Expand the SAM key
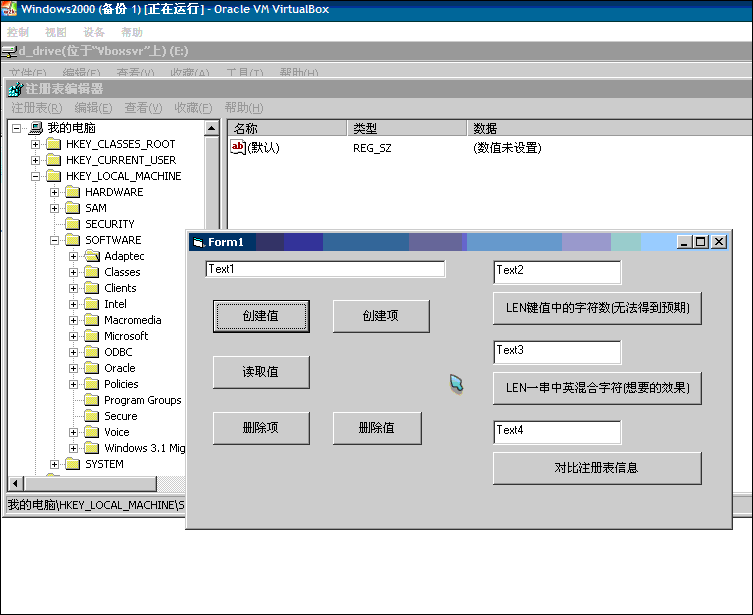 (x=55, y=208)
